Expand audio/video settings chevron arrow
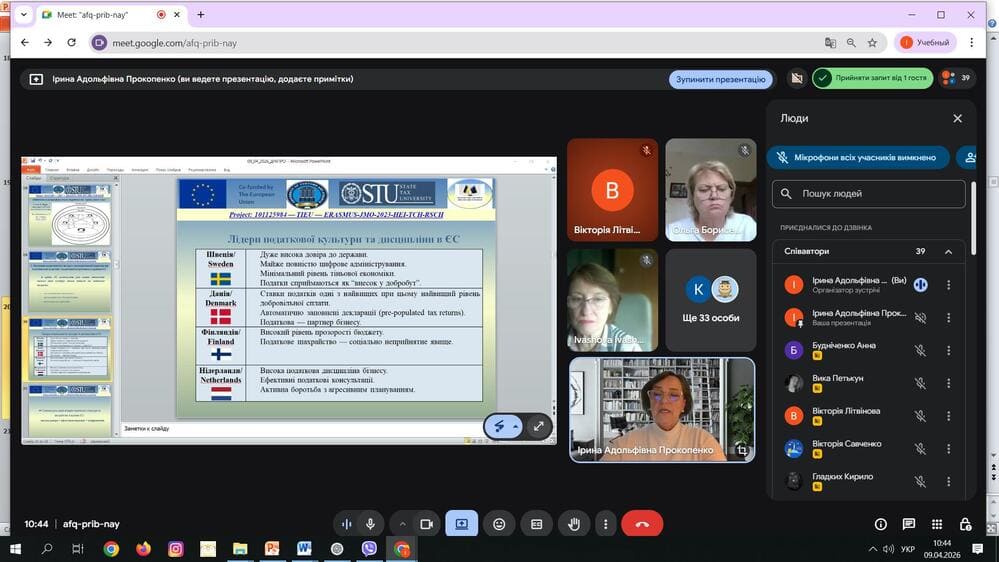Screen dimensions: 999x562 click(403, 524)
